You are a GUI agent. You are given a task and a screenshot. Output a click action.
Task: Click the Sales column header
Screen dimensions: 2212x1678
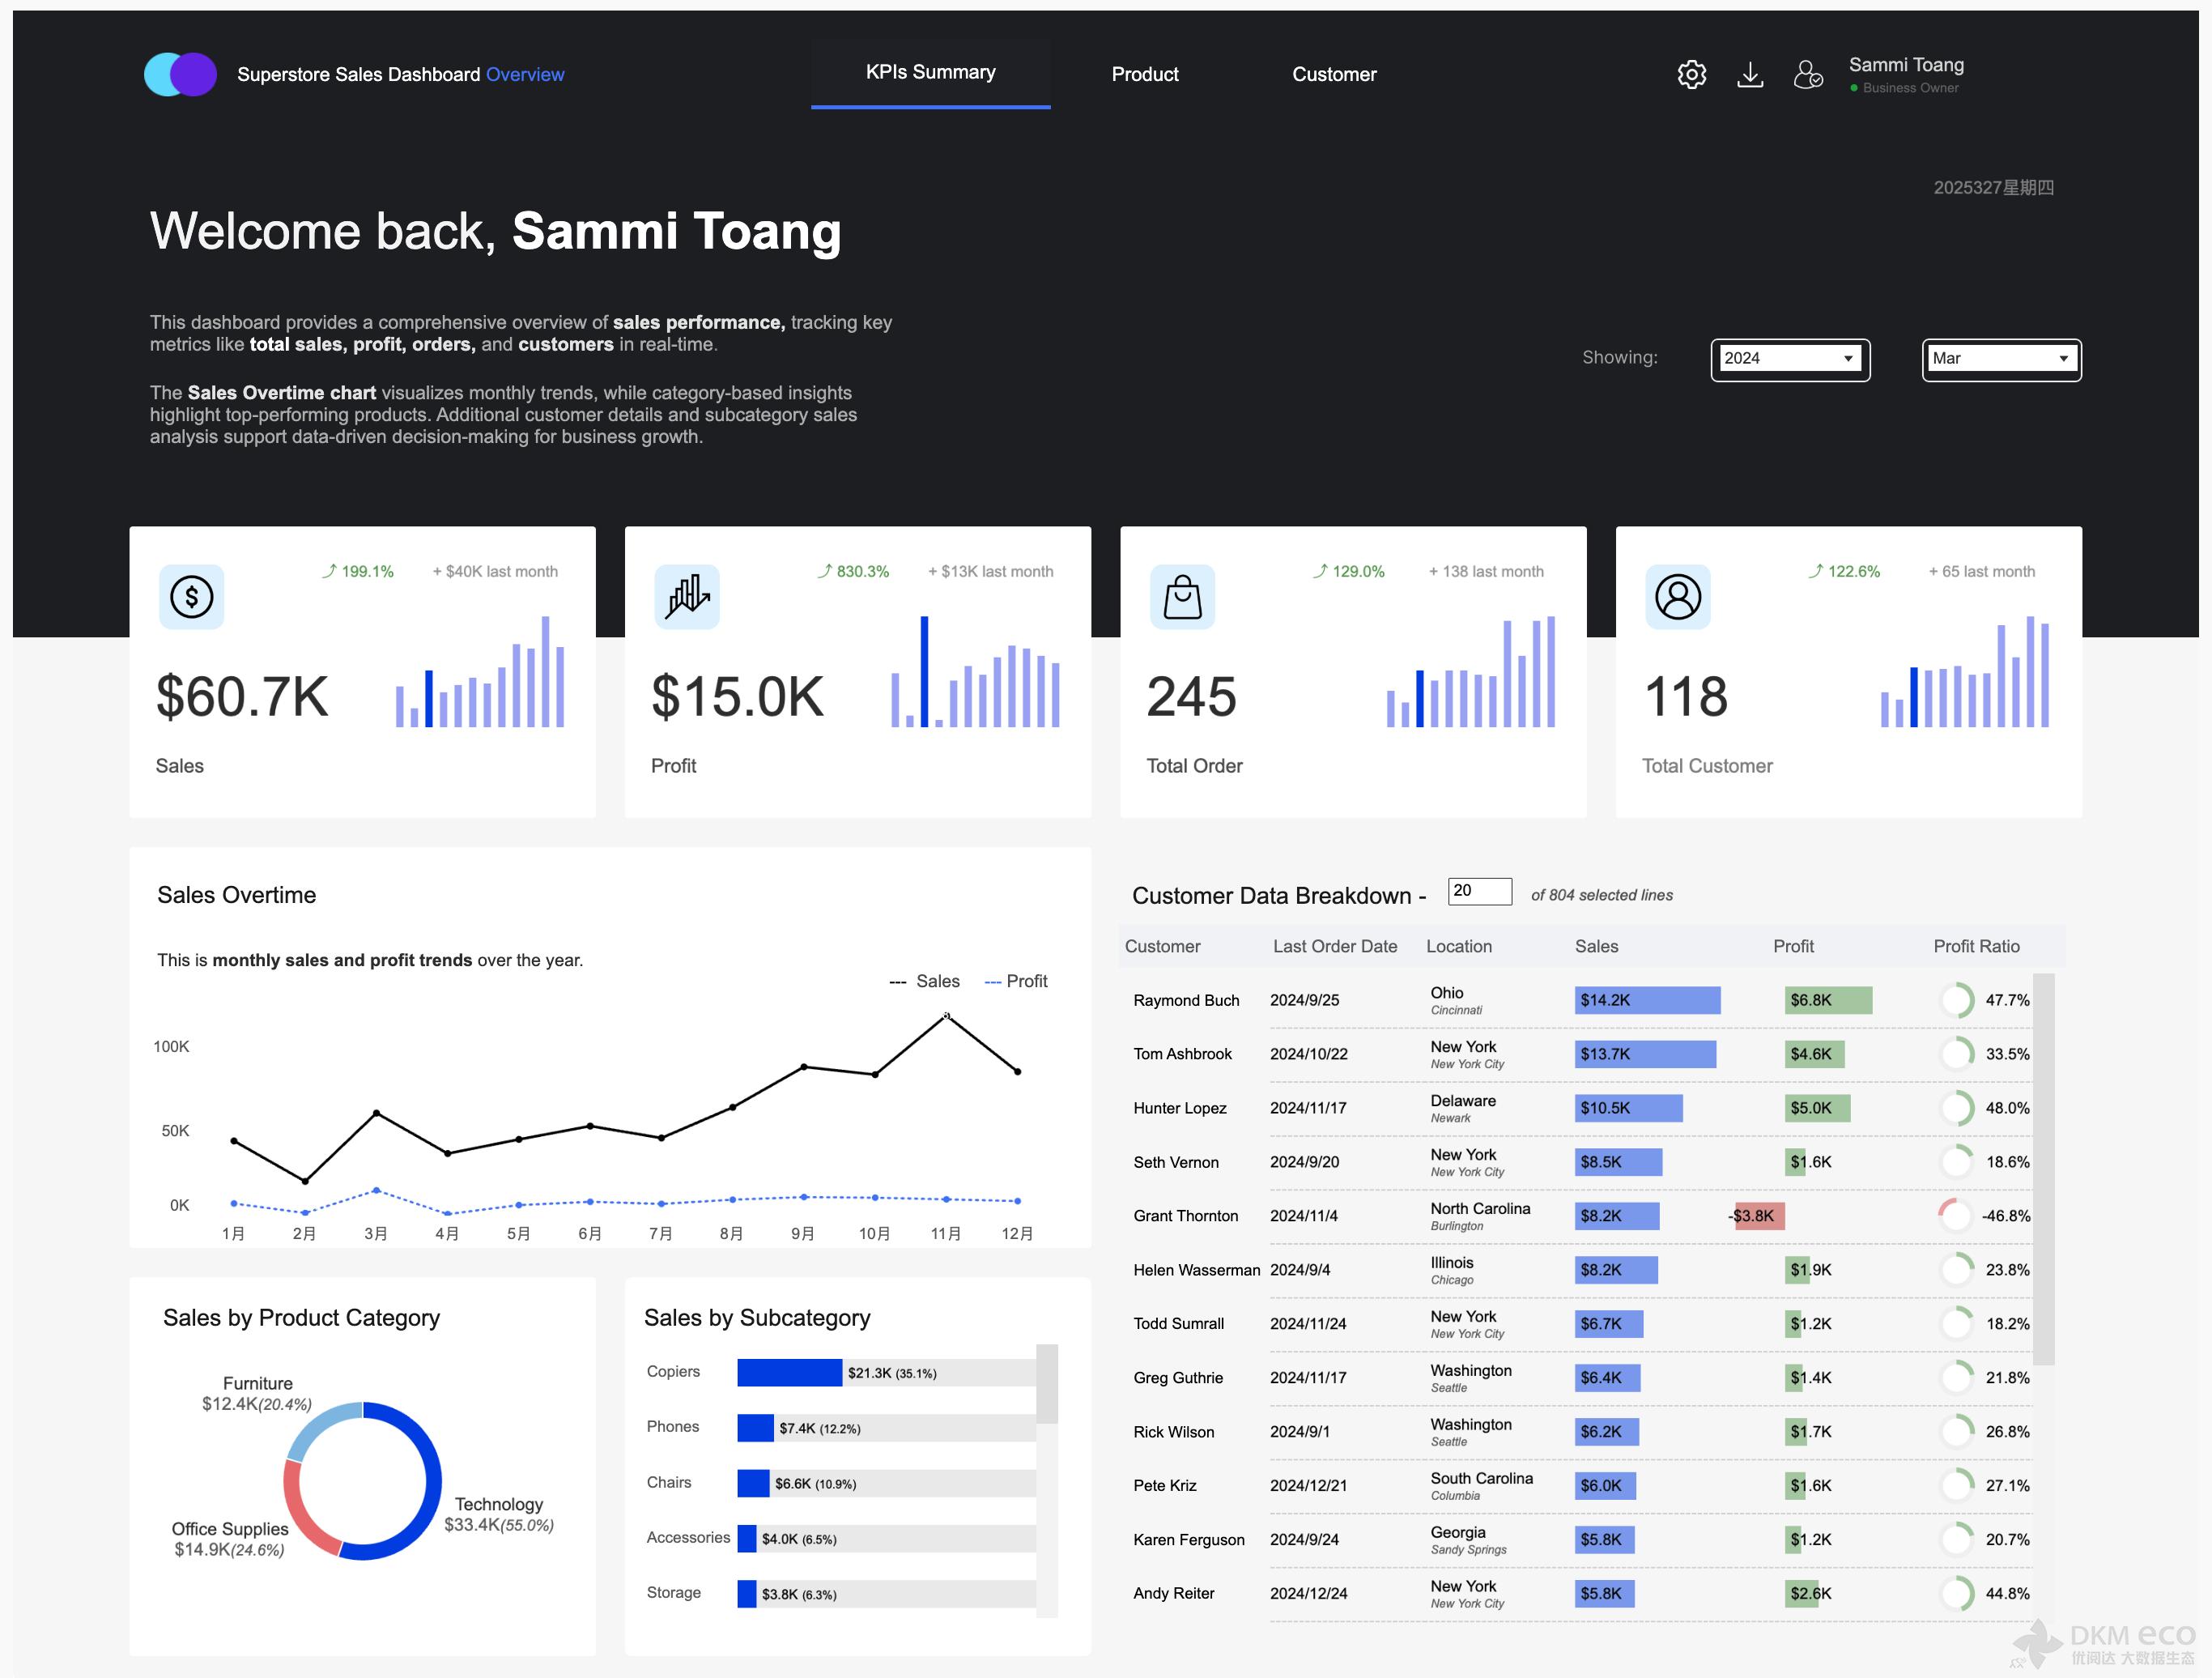point(1596,946)
